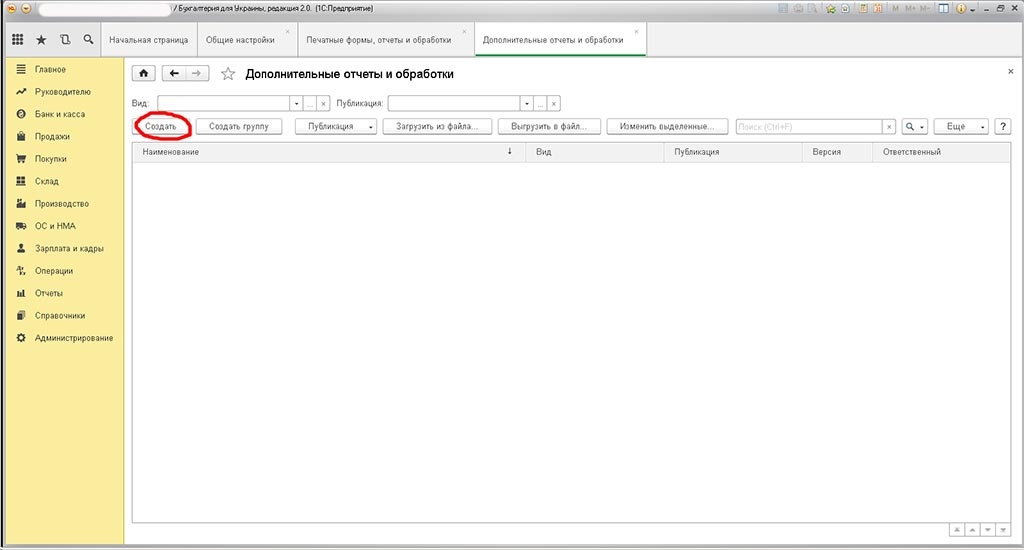Image resolution: width=1024 pixels, height=550 pixels.
Task: Switch to the Начальная страница tab
Action: [x=148, y=40]
